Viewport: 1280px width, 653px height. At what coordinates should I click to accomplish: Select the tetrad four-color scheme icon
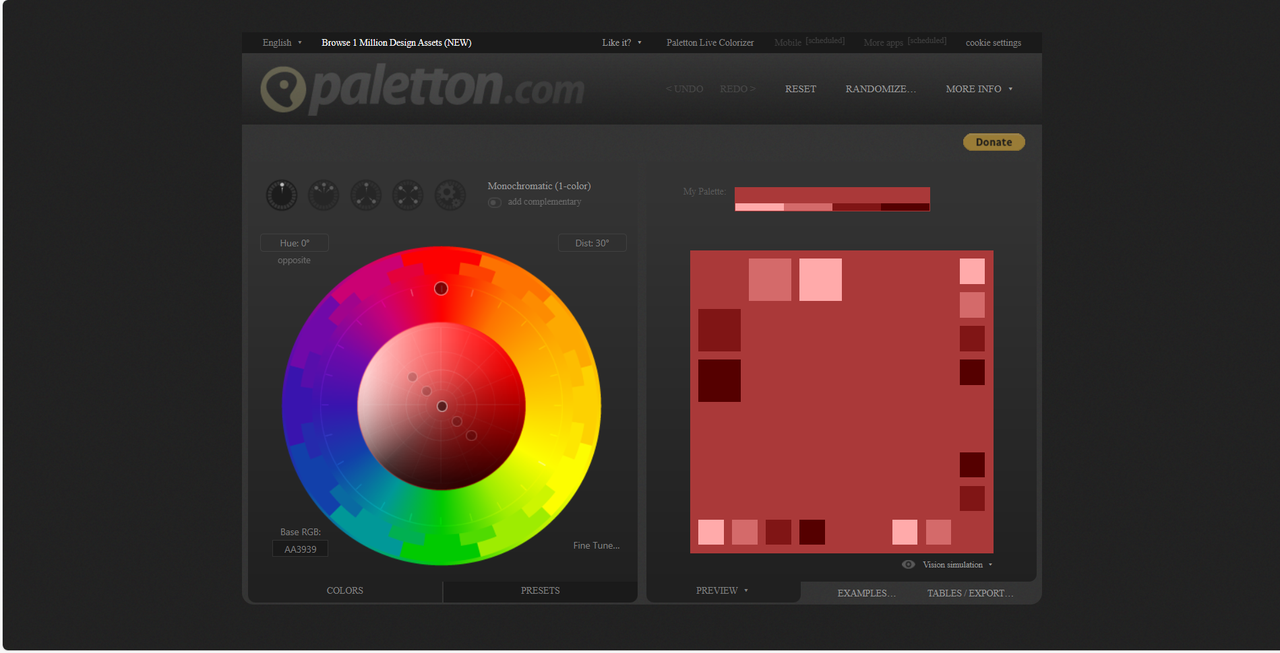coord(408,194)
